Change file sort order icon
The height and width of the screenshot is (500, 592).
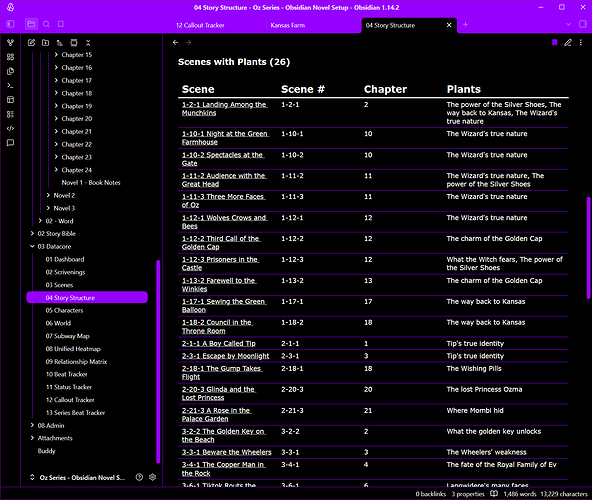click(60, 43)
